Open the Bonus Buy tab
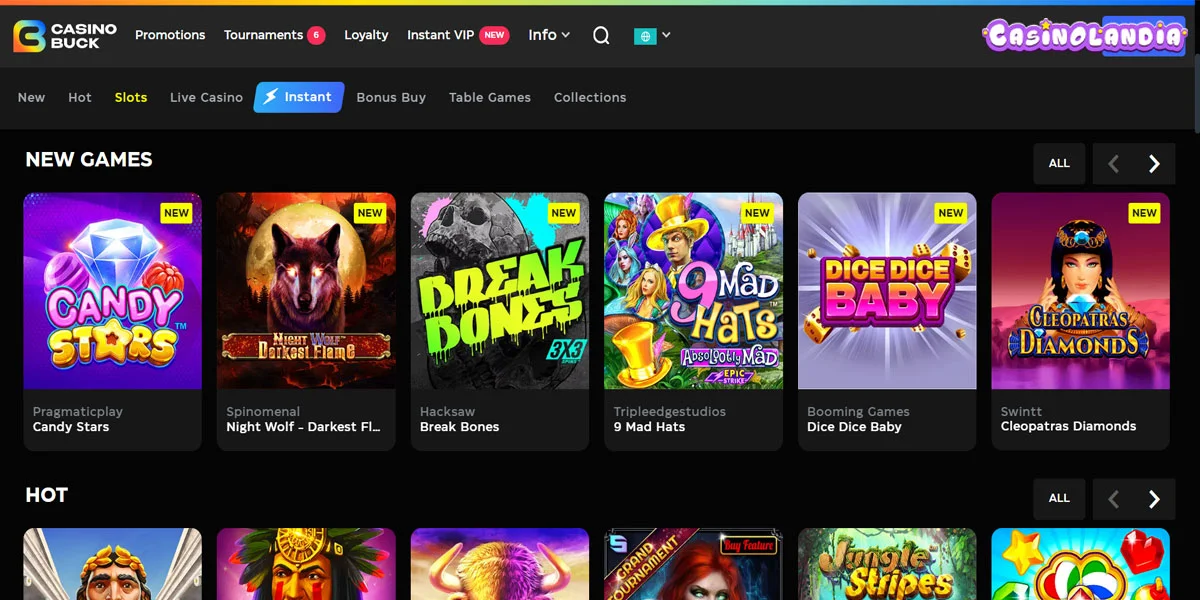 pos(391,97)
